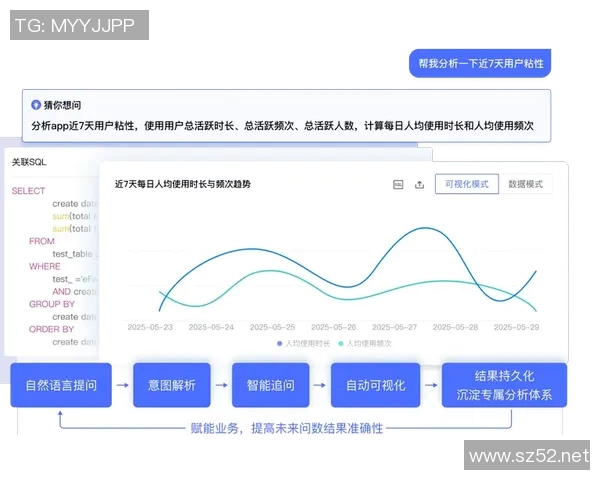Toggle the 人均使用时长 legend item
Image resolution: width=600 pixels, height=480 pixels.
[303, 343]
